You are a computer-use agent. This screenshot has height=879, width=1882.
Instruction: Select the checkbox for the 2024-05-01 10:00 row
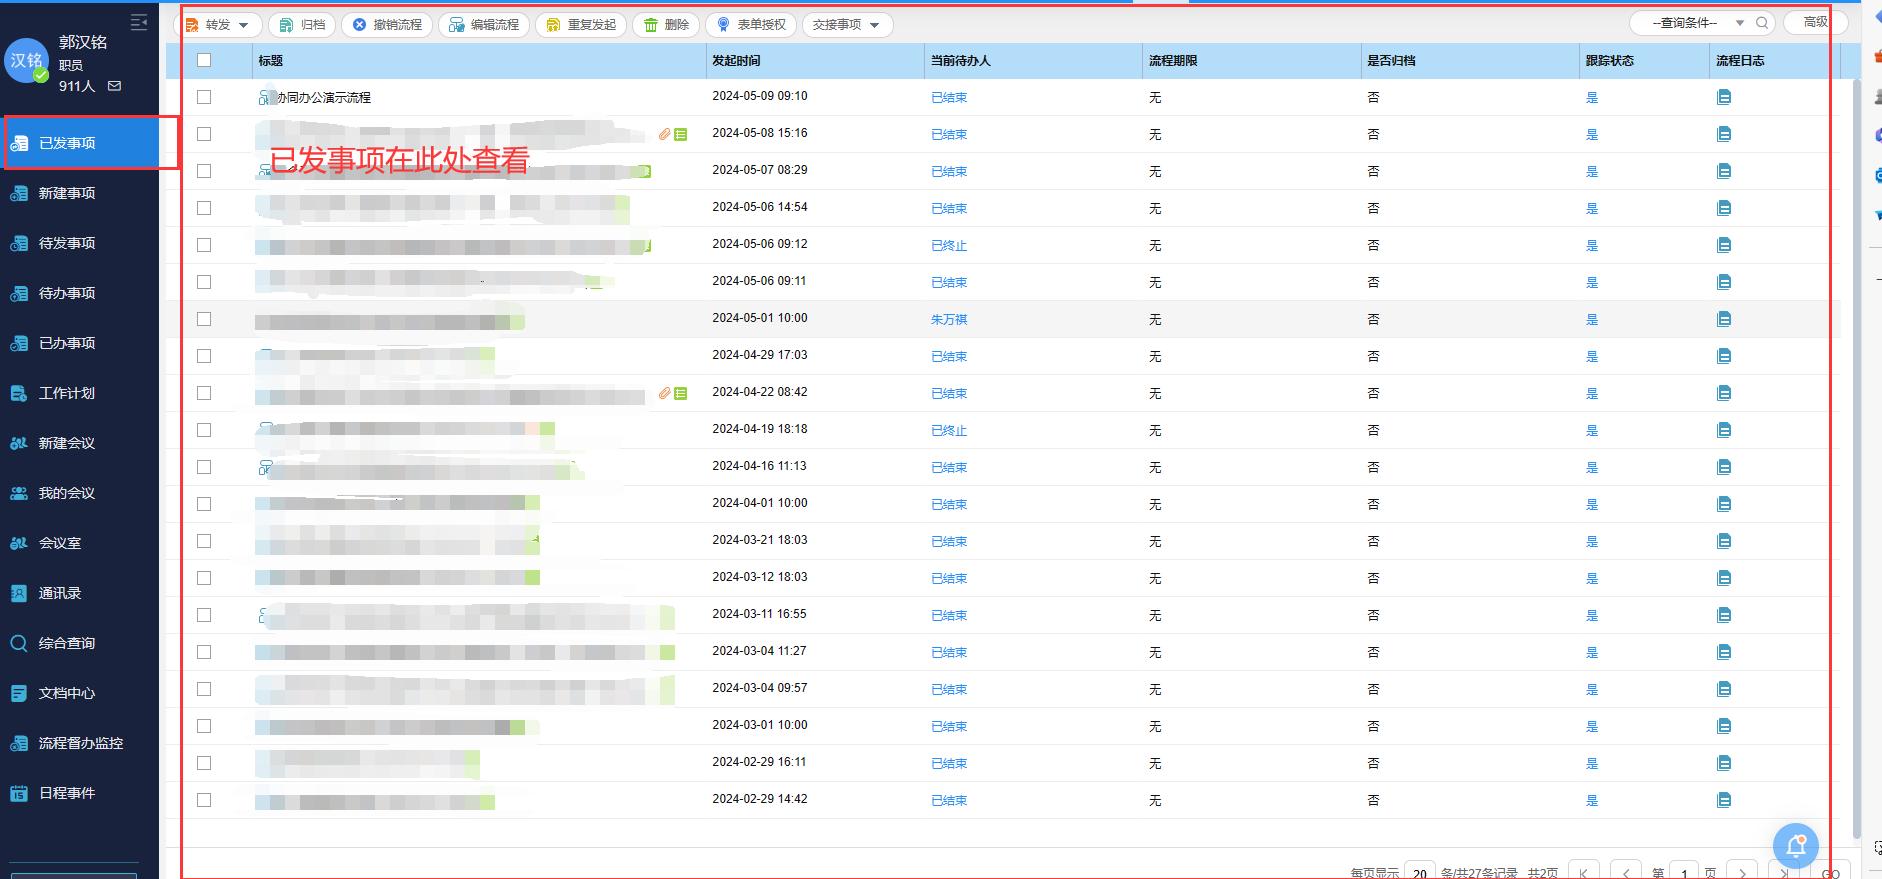pyautogui.click(x=204, y=319)
